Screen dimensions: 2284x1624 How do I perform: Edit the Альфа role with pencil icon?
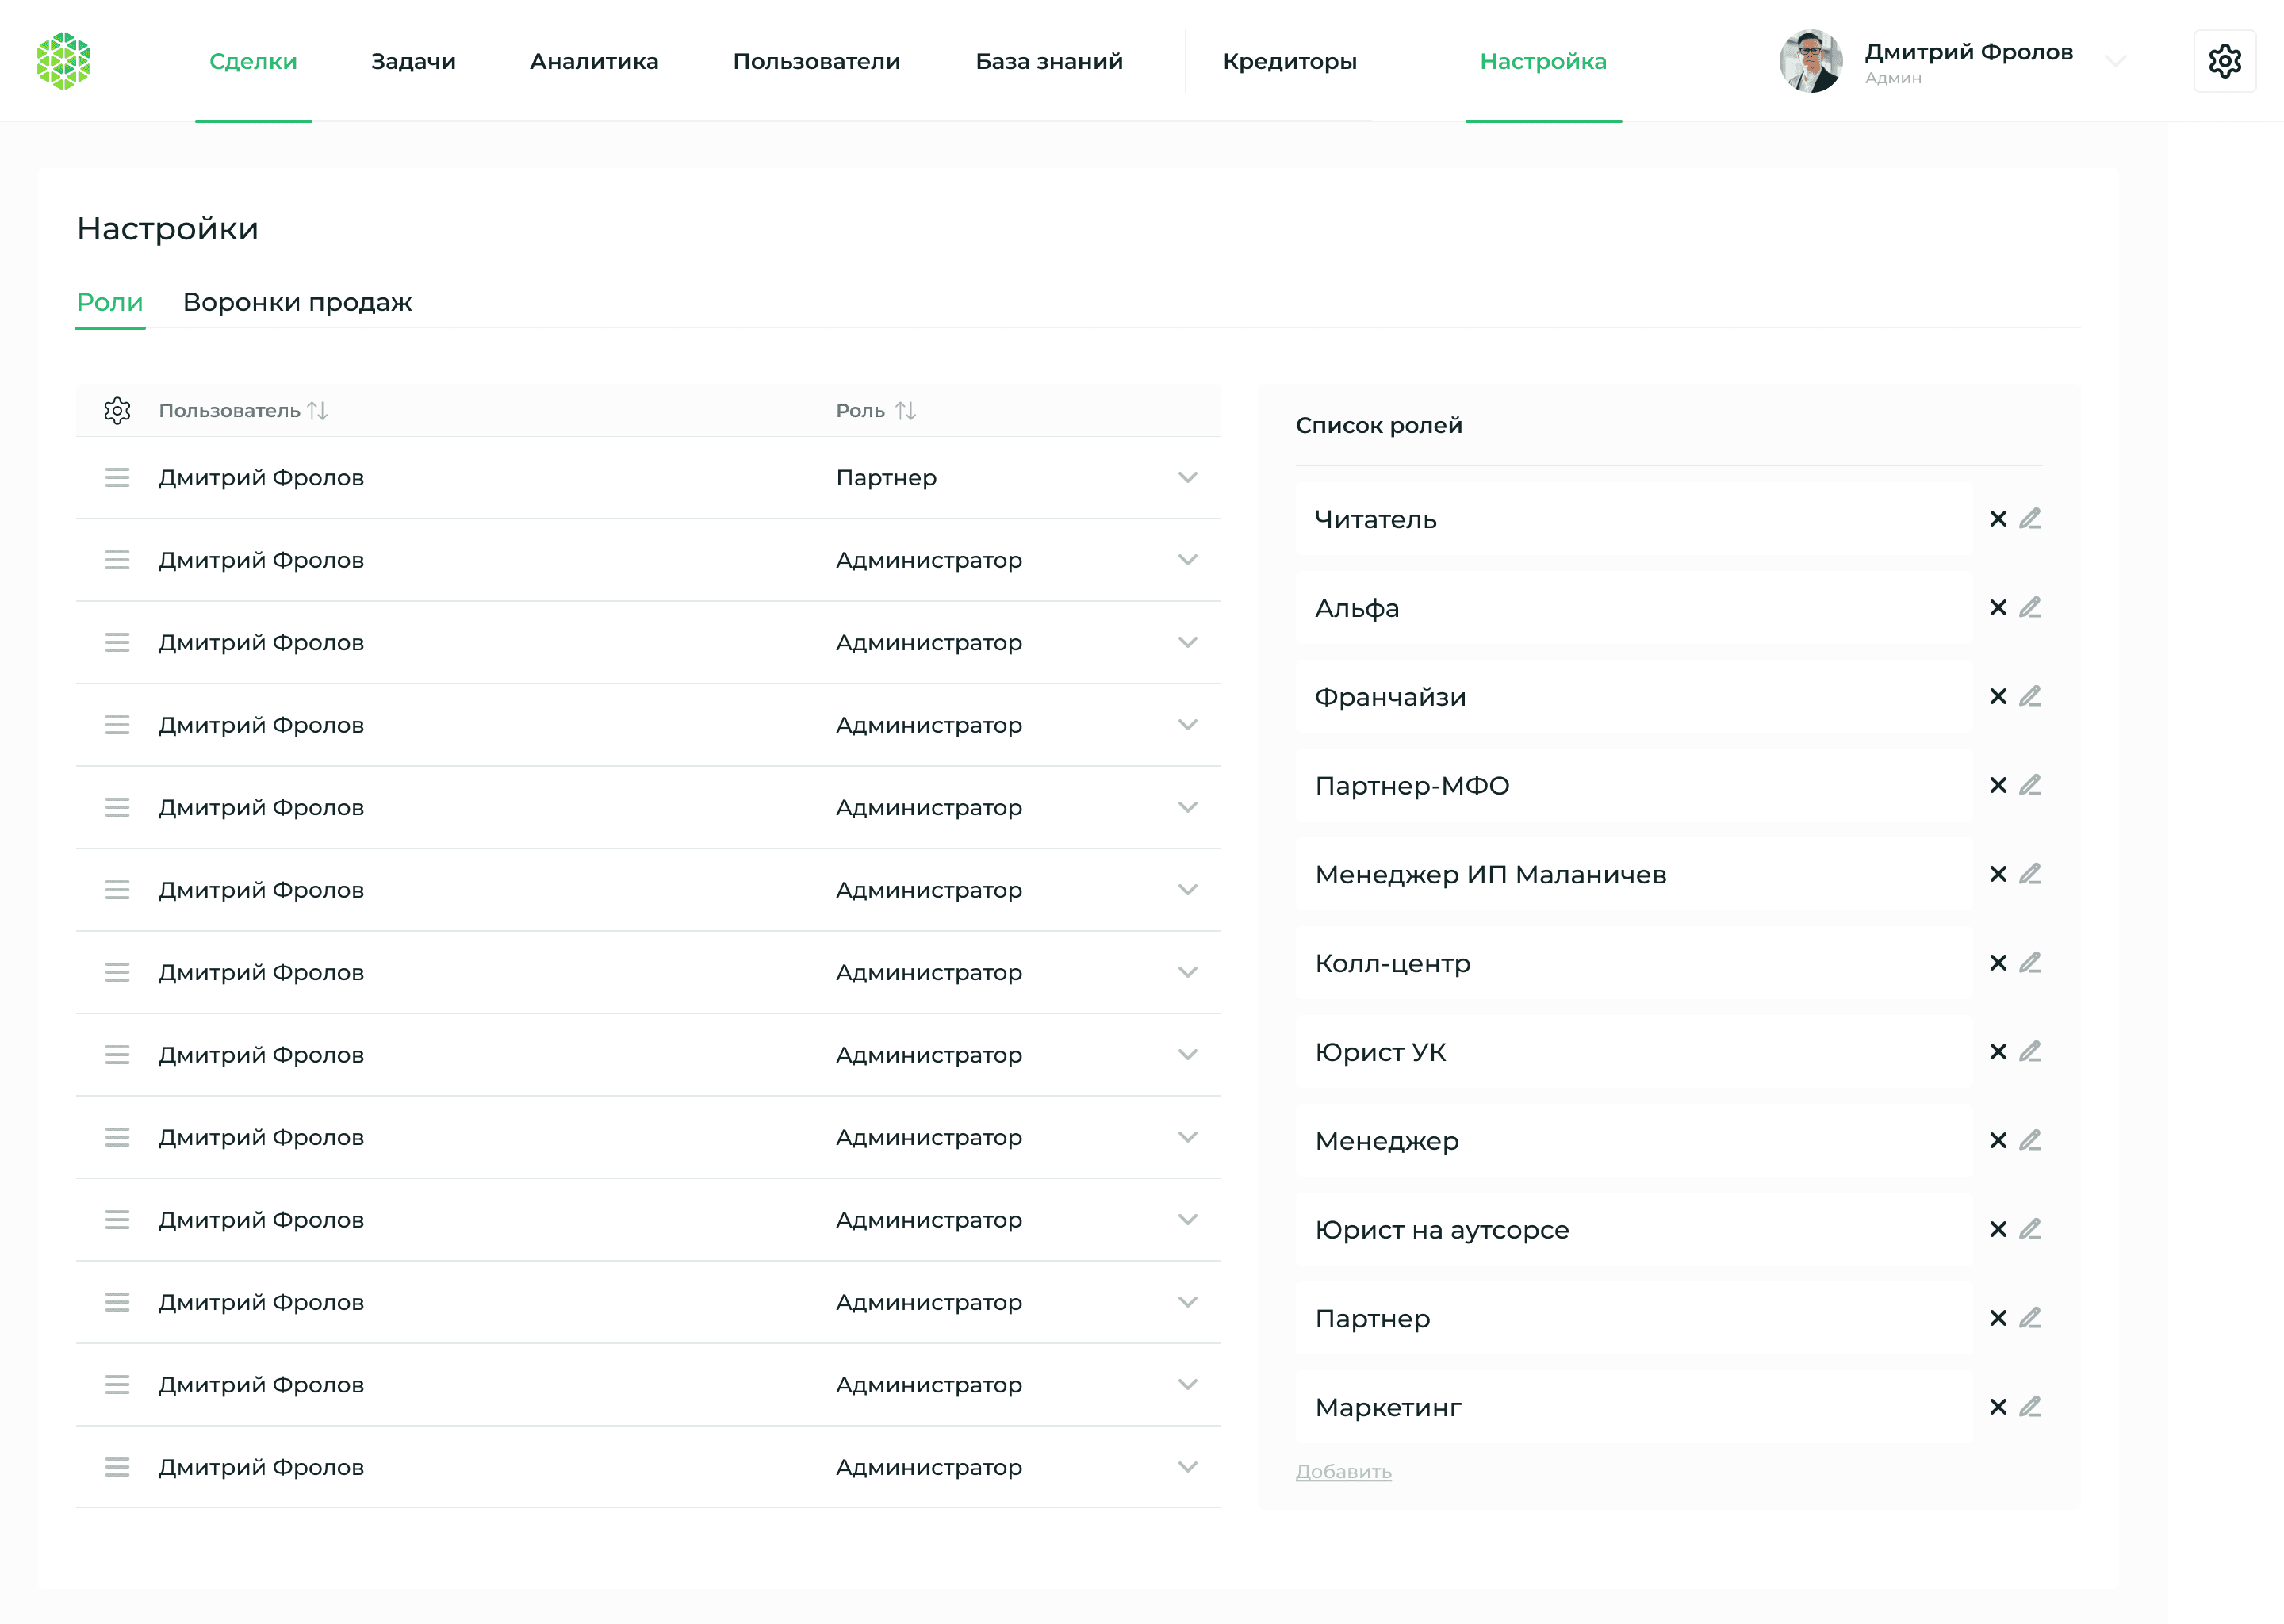point(2030,607)
